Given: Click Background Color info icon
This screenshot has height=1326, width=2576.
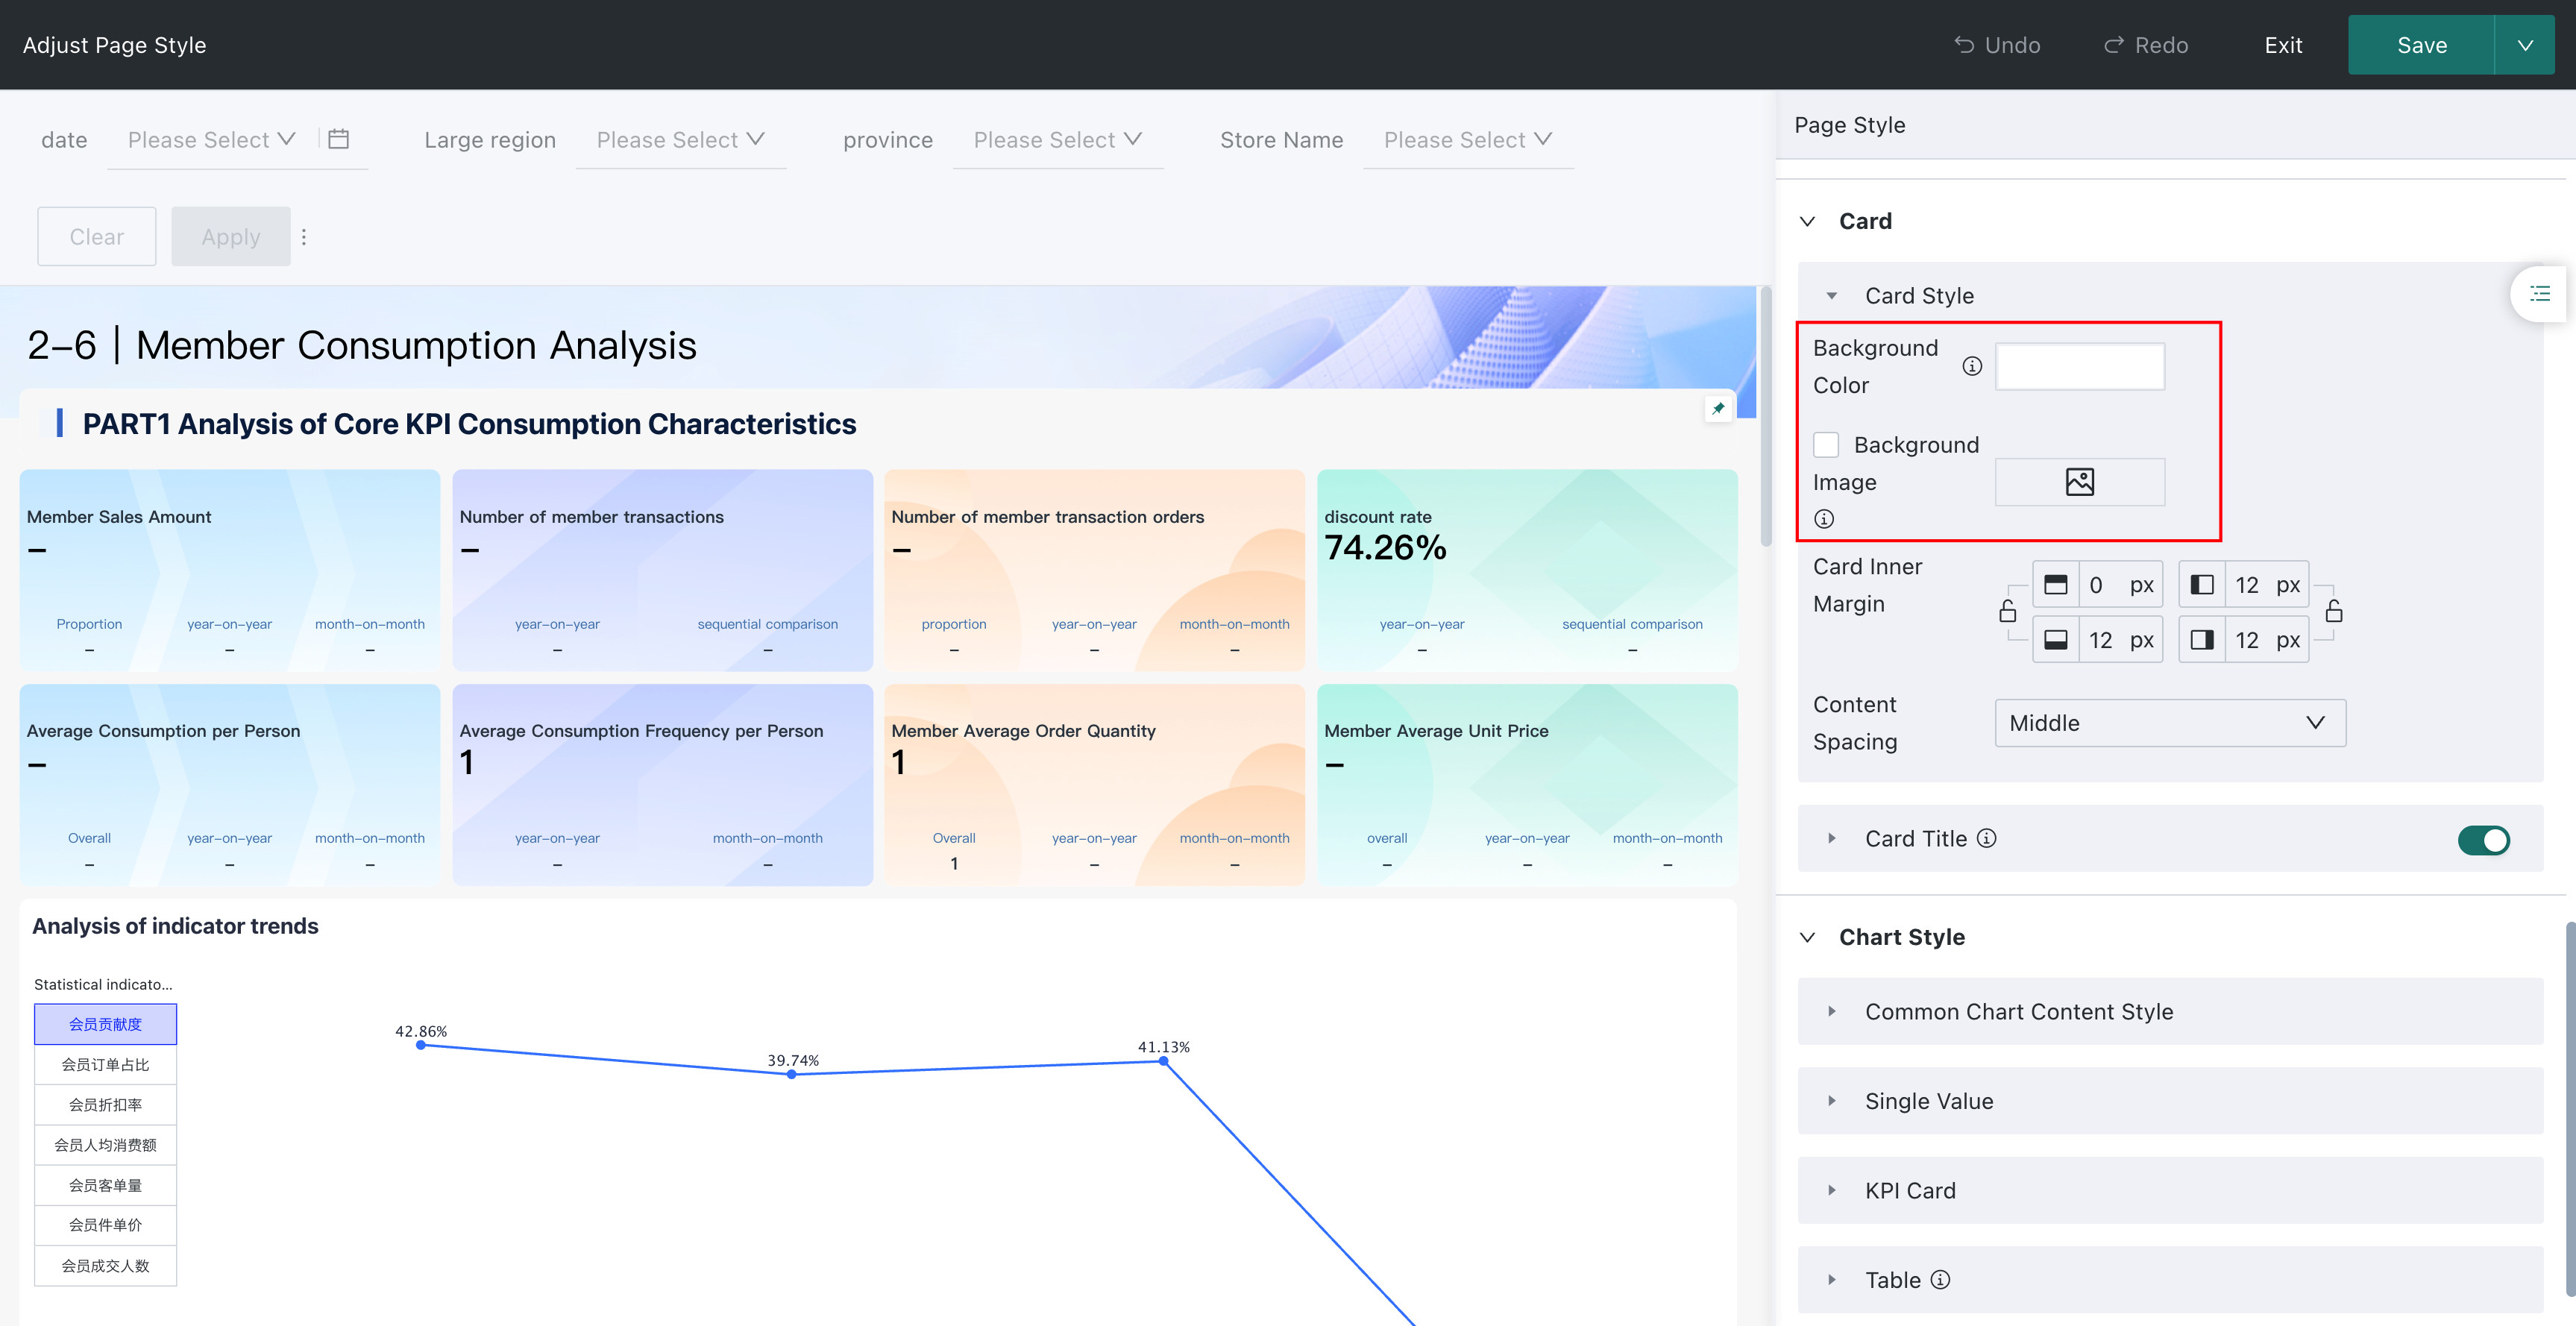Looking at the screenshot, I should point(1972,366).
